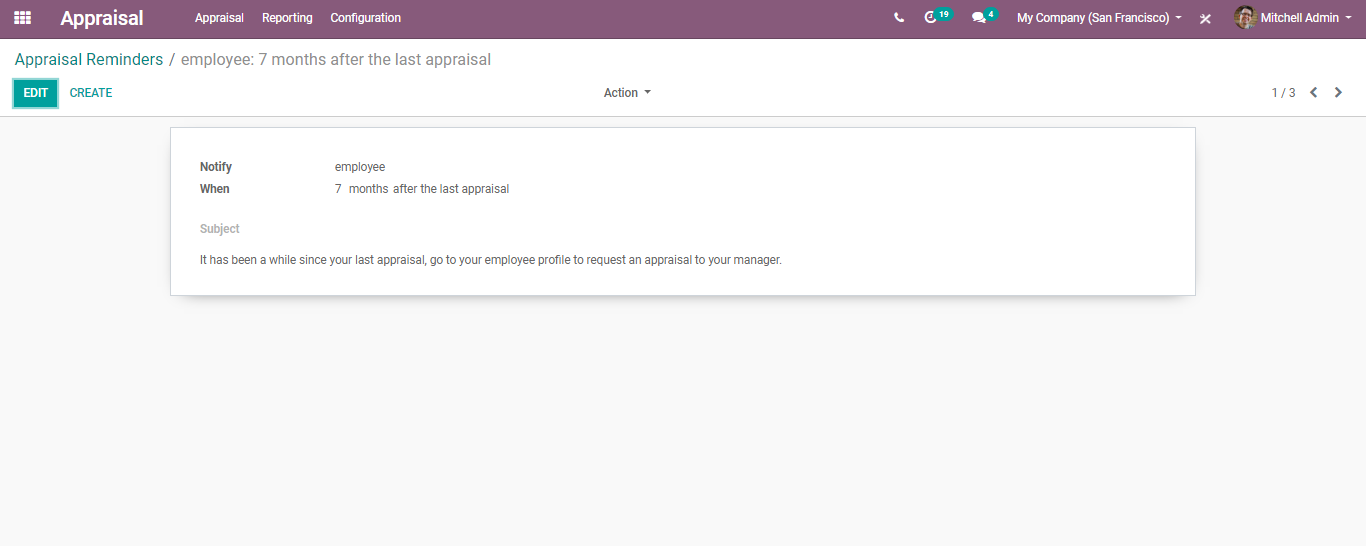Screen dimensions: 1366x546
Task: Go to next record arrow
Action: (1338, 93)
